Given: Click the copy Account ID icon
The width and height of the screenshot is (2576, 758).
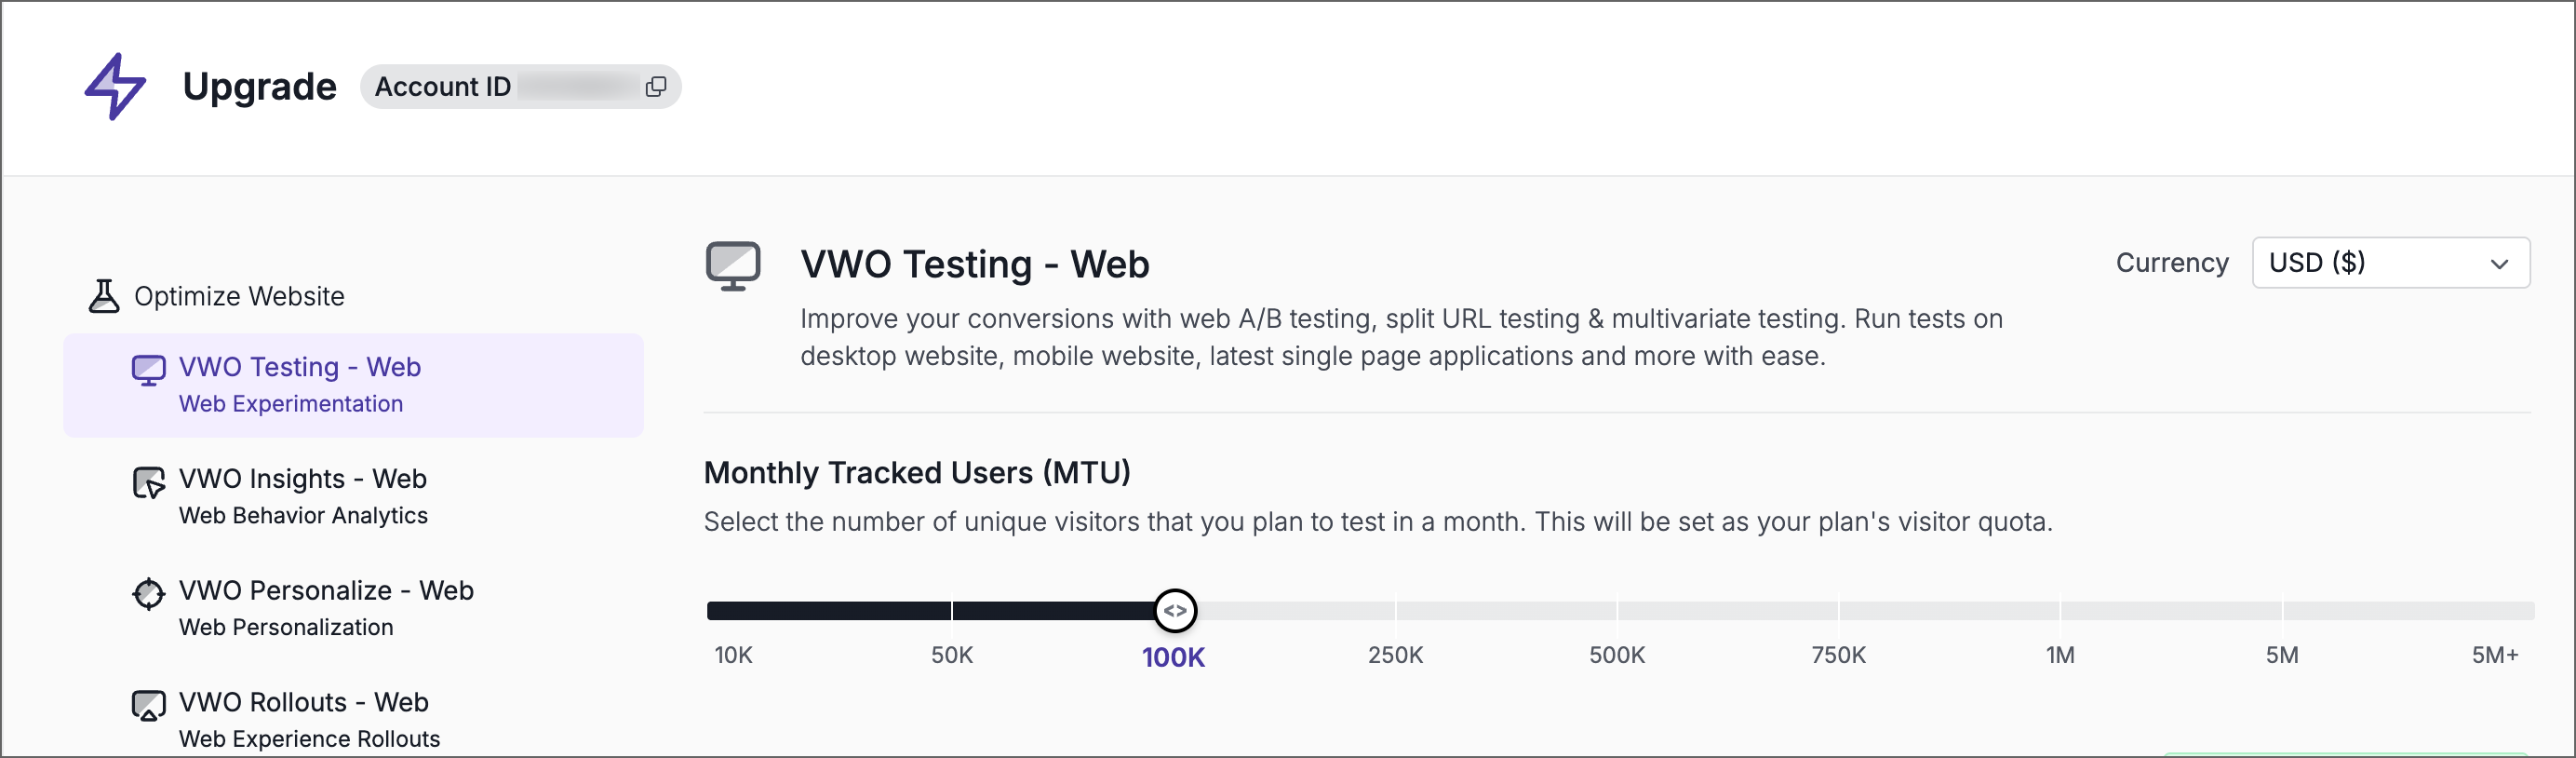Looking at the screenshot, I should (x=655, y=87).
